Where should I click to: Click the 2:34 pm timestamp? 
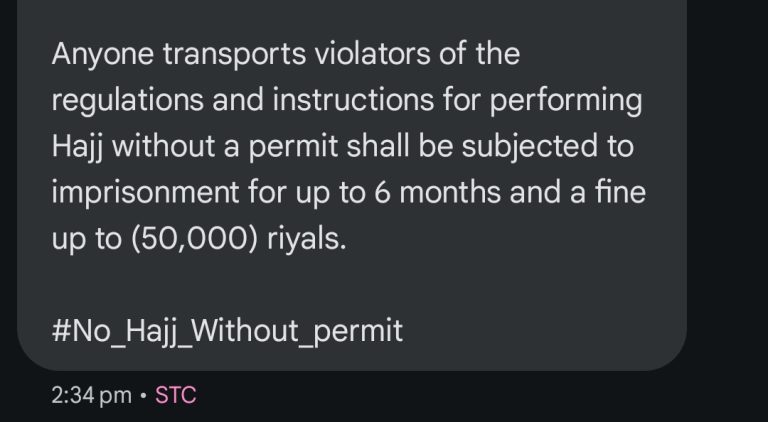(91, 396)
